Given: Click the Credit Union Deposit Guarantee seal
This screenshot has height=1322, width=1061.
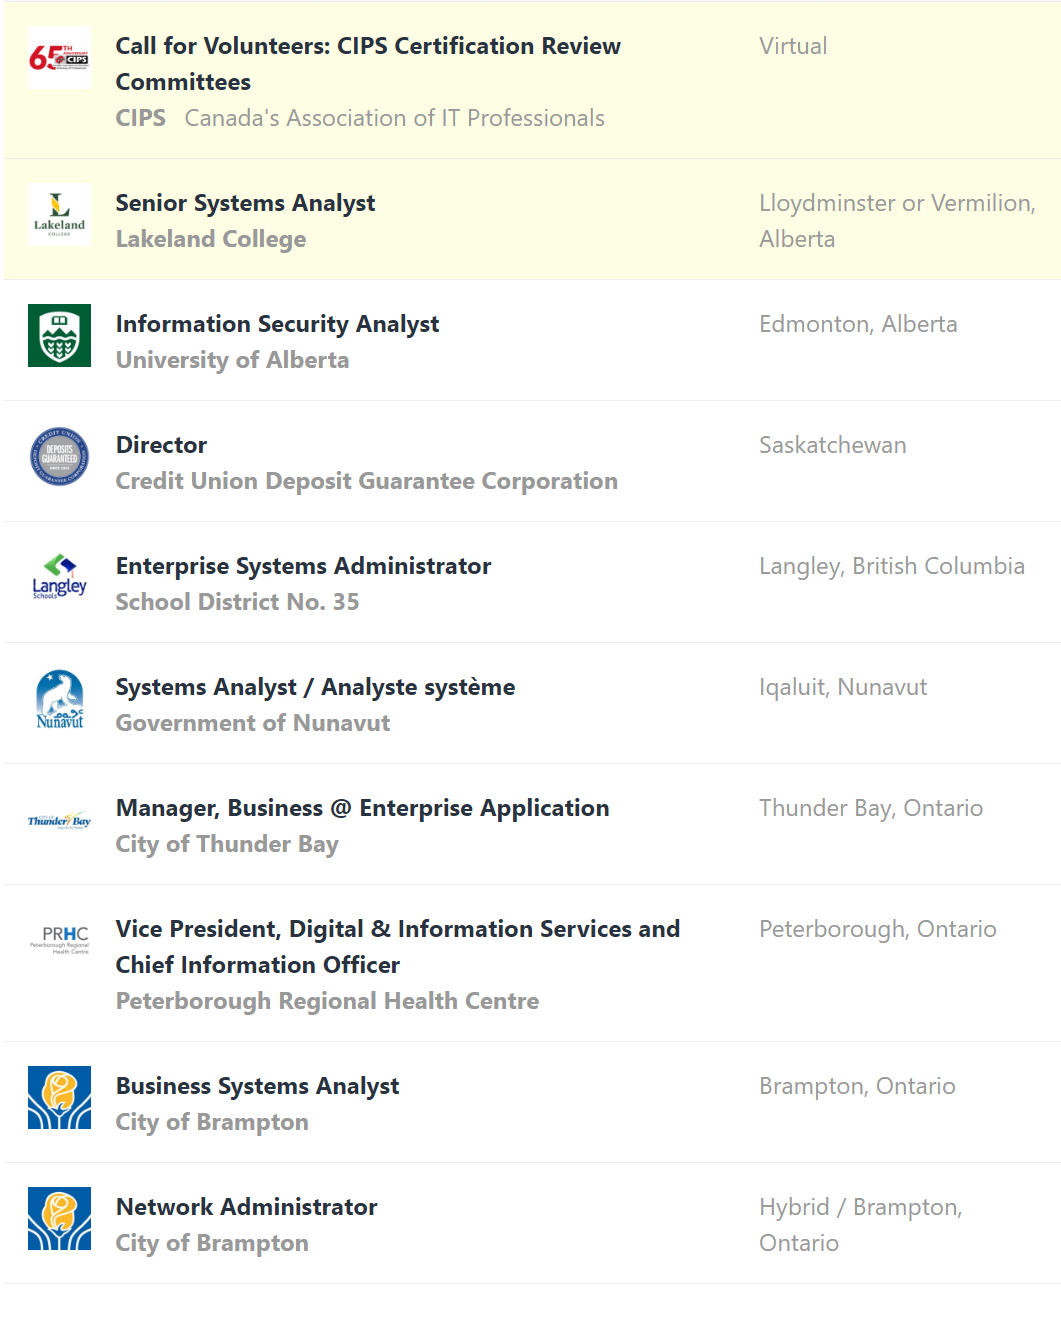Looking at the screenshot, I should pos(59,457).
